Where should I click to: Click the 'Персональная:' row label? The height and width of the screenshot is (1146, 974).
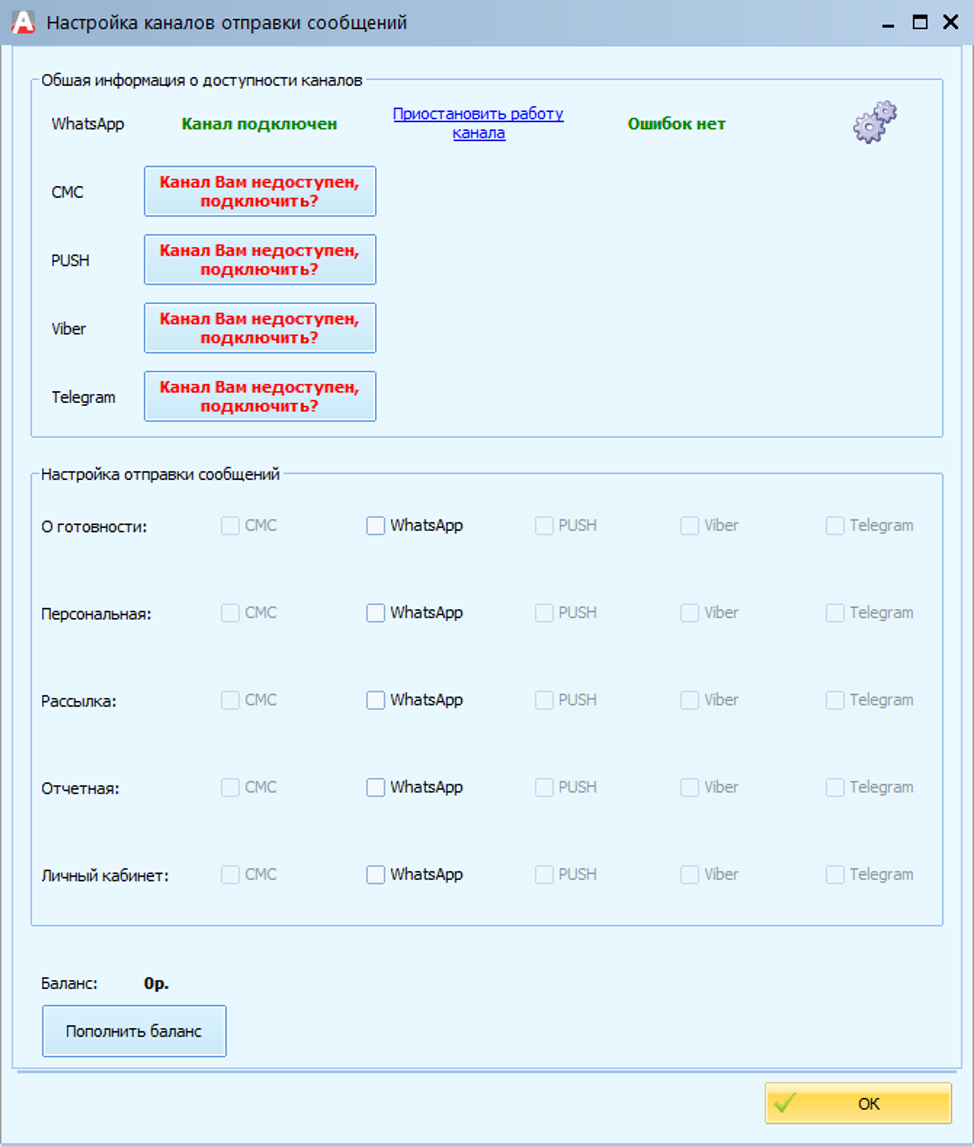click(x=96, y=614)
